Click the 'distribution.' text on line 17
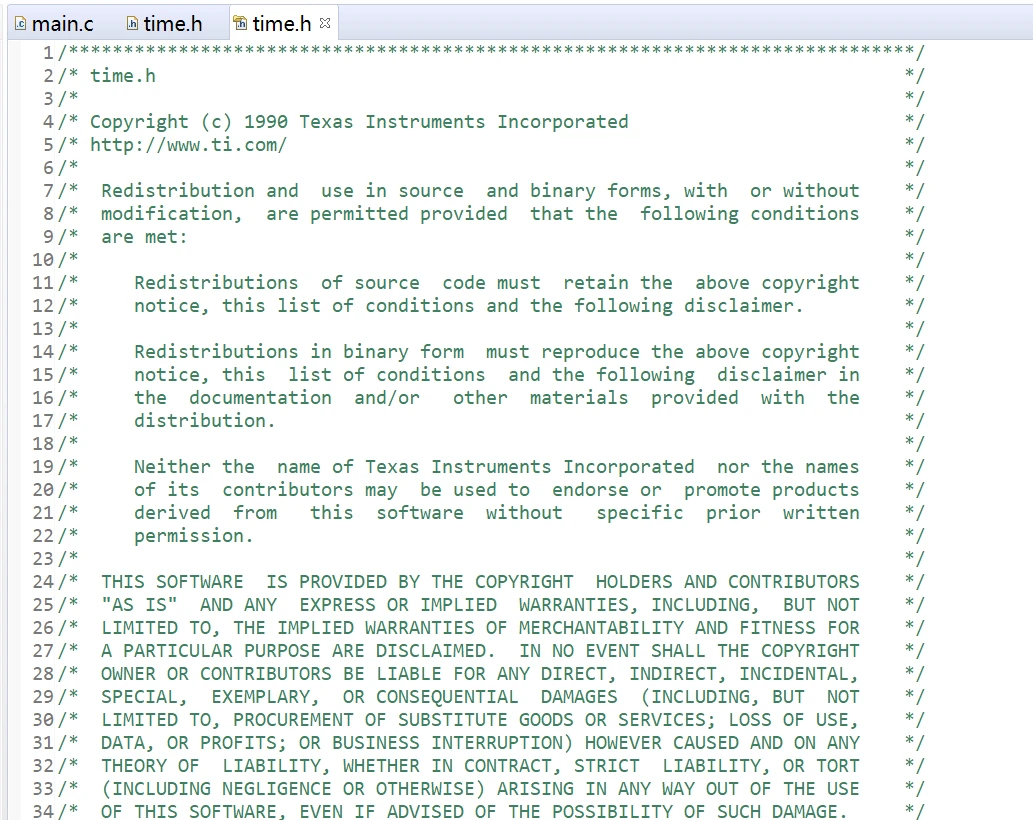This screenshot has height=820, width=1033. tap(205, 421)
